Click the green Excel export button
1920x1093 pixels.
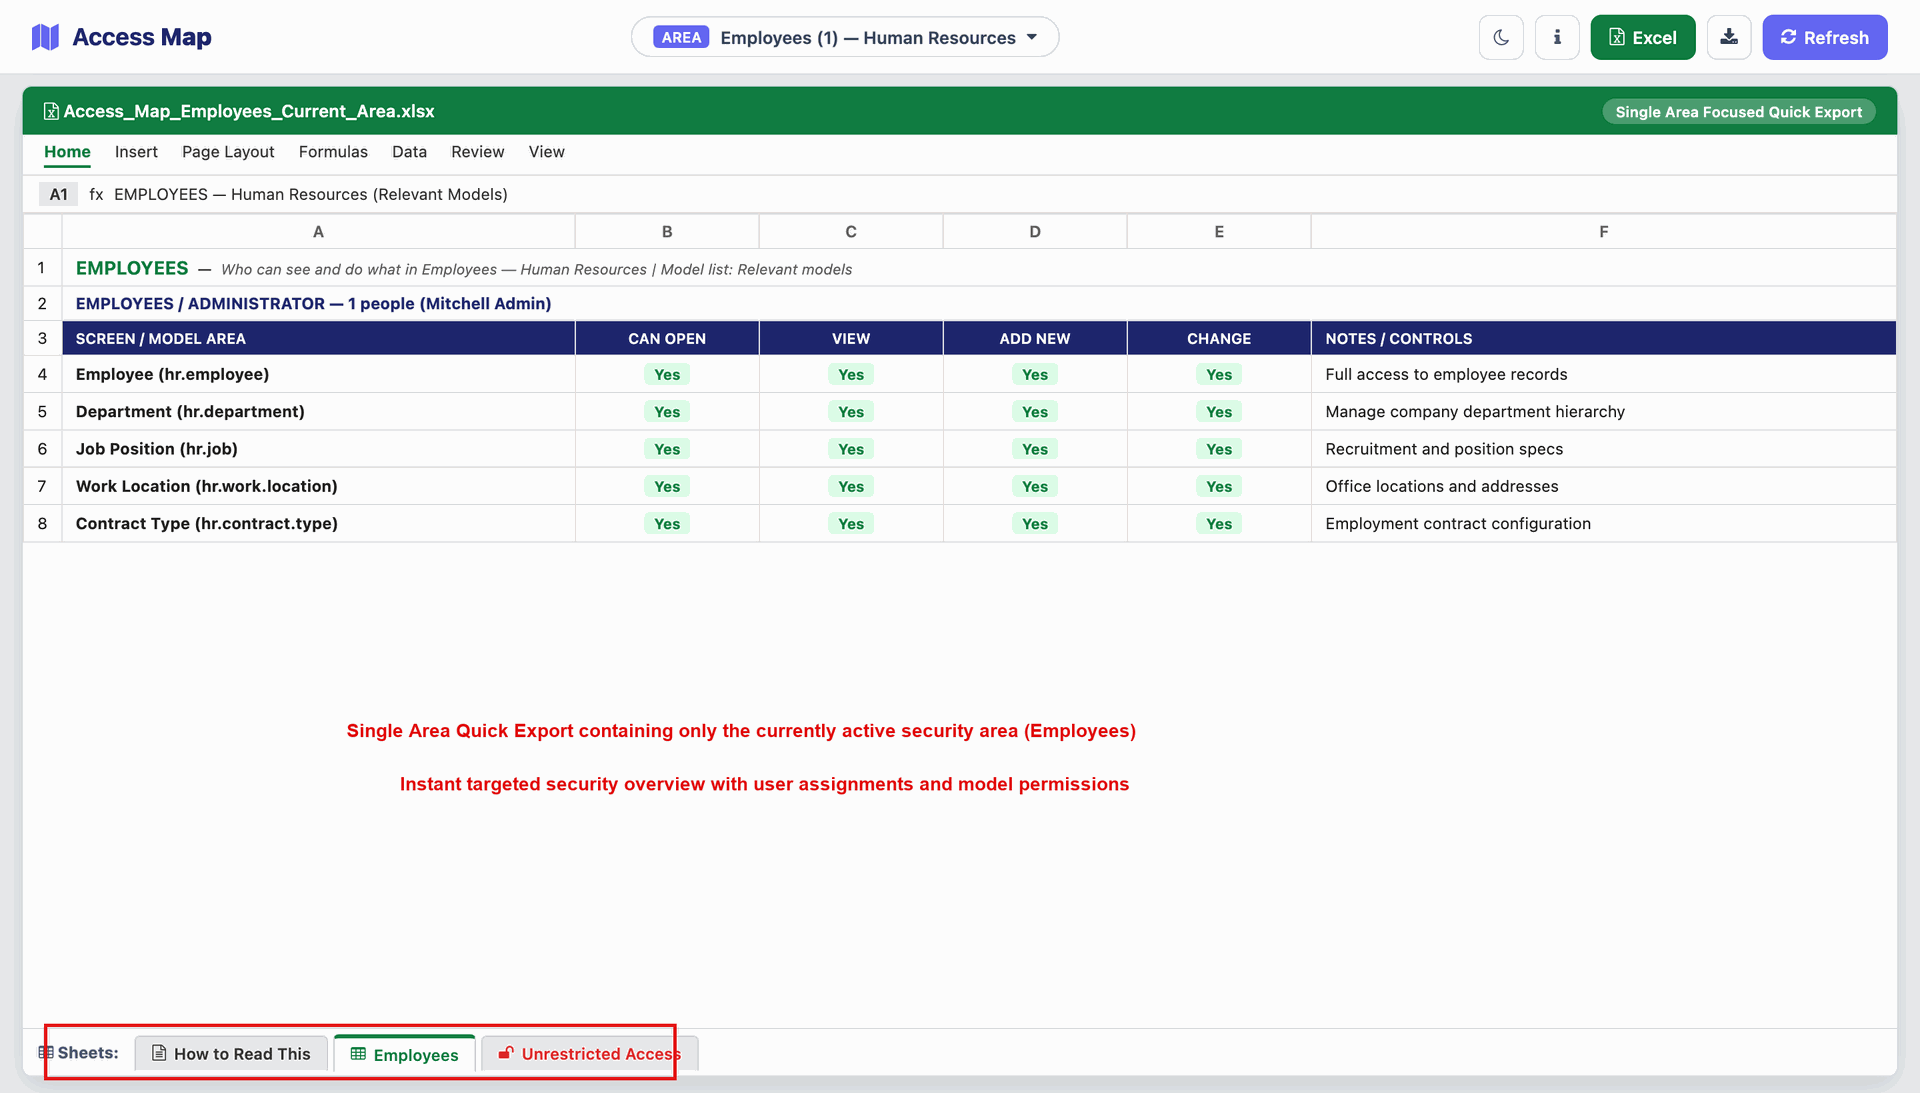(1642, 37)
